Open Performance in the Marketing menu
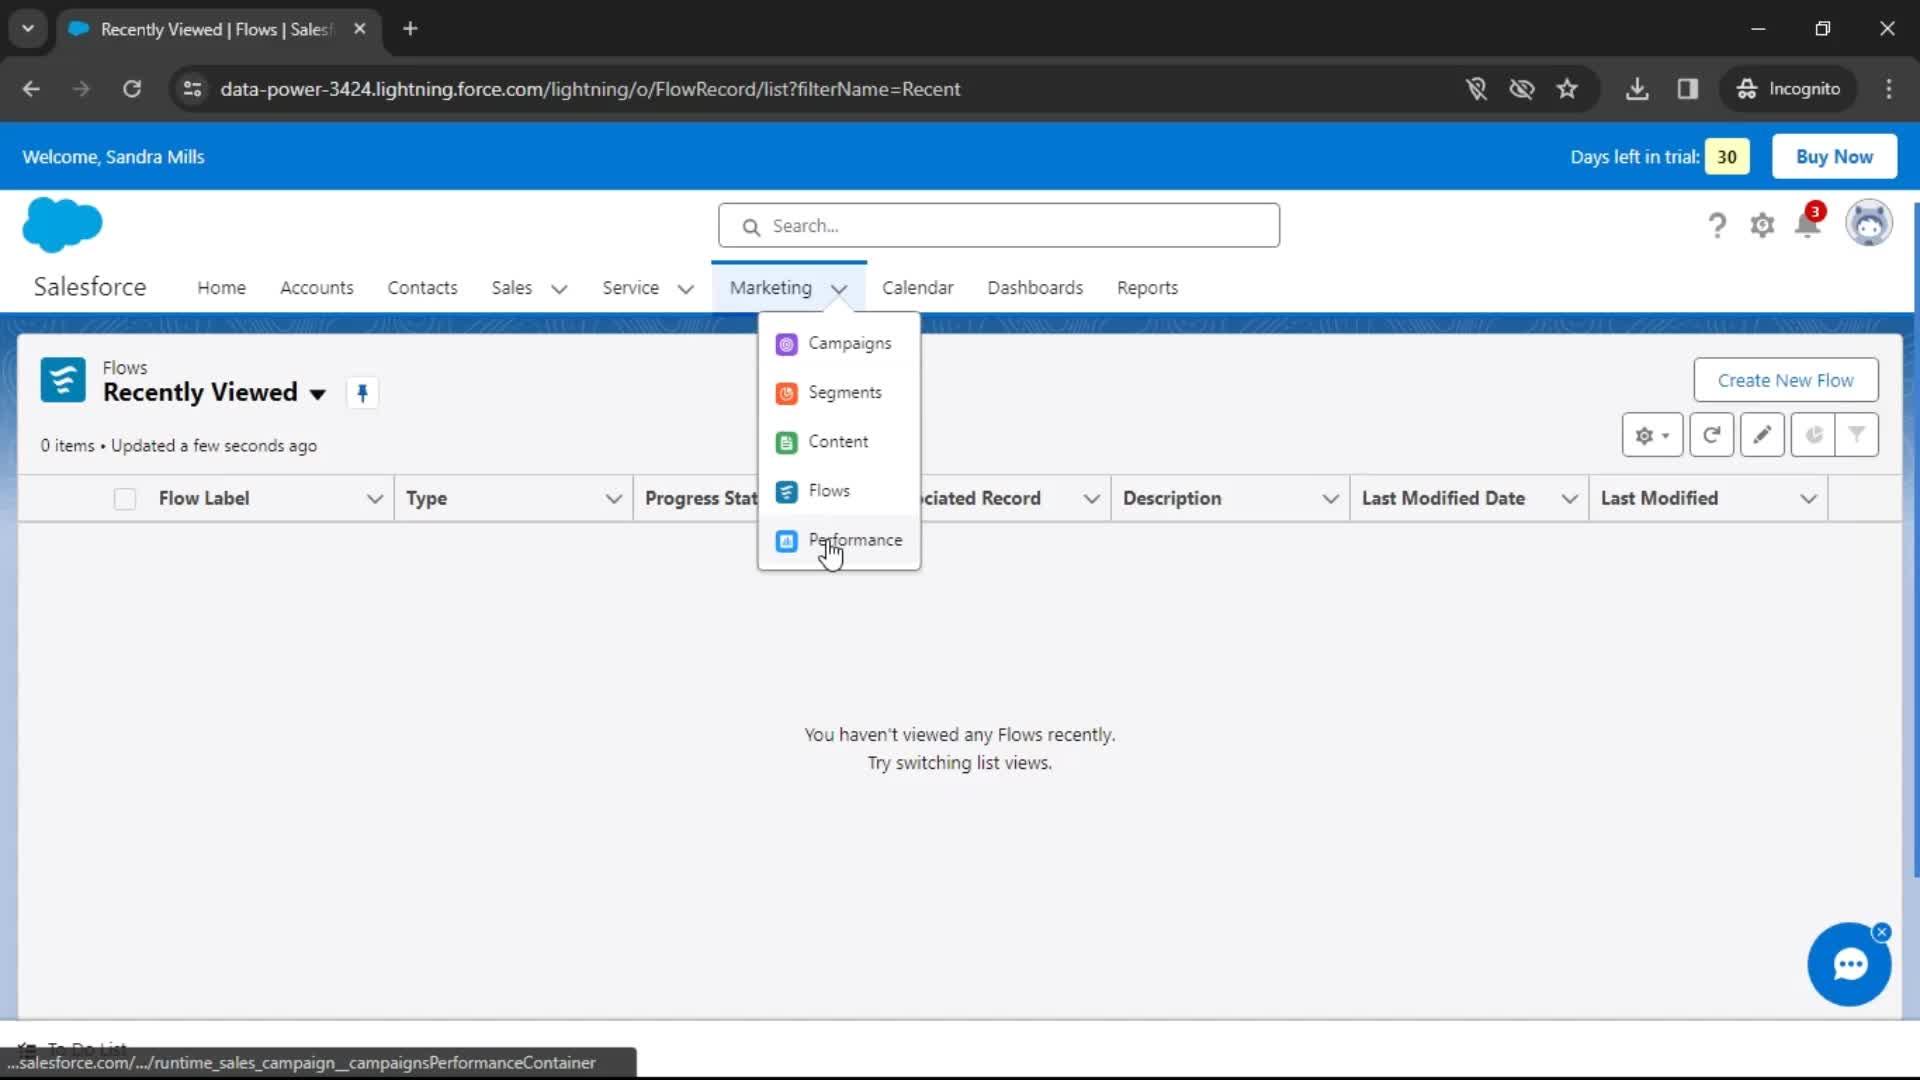Image resolution: width=1920 pixels, height=1080 pixels. point(839,540)
